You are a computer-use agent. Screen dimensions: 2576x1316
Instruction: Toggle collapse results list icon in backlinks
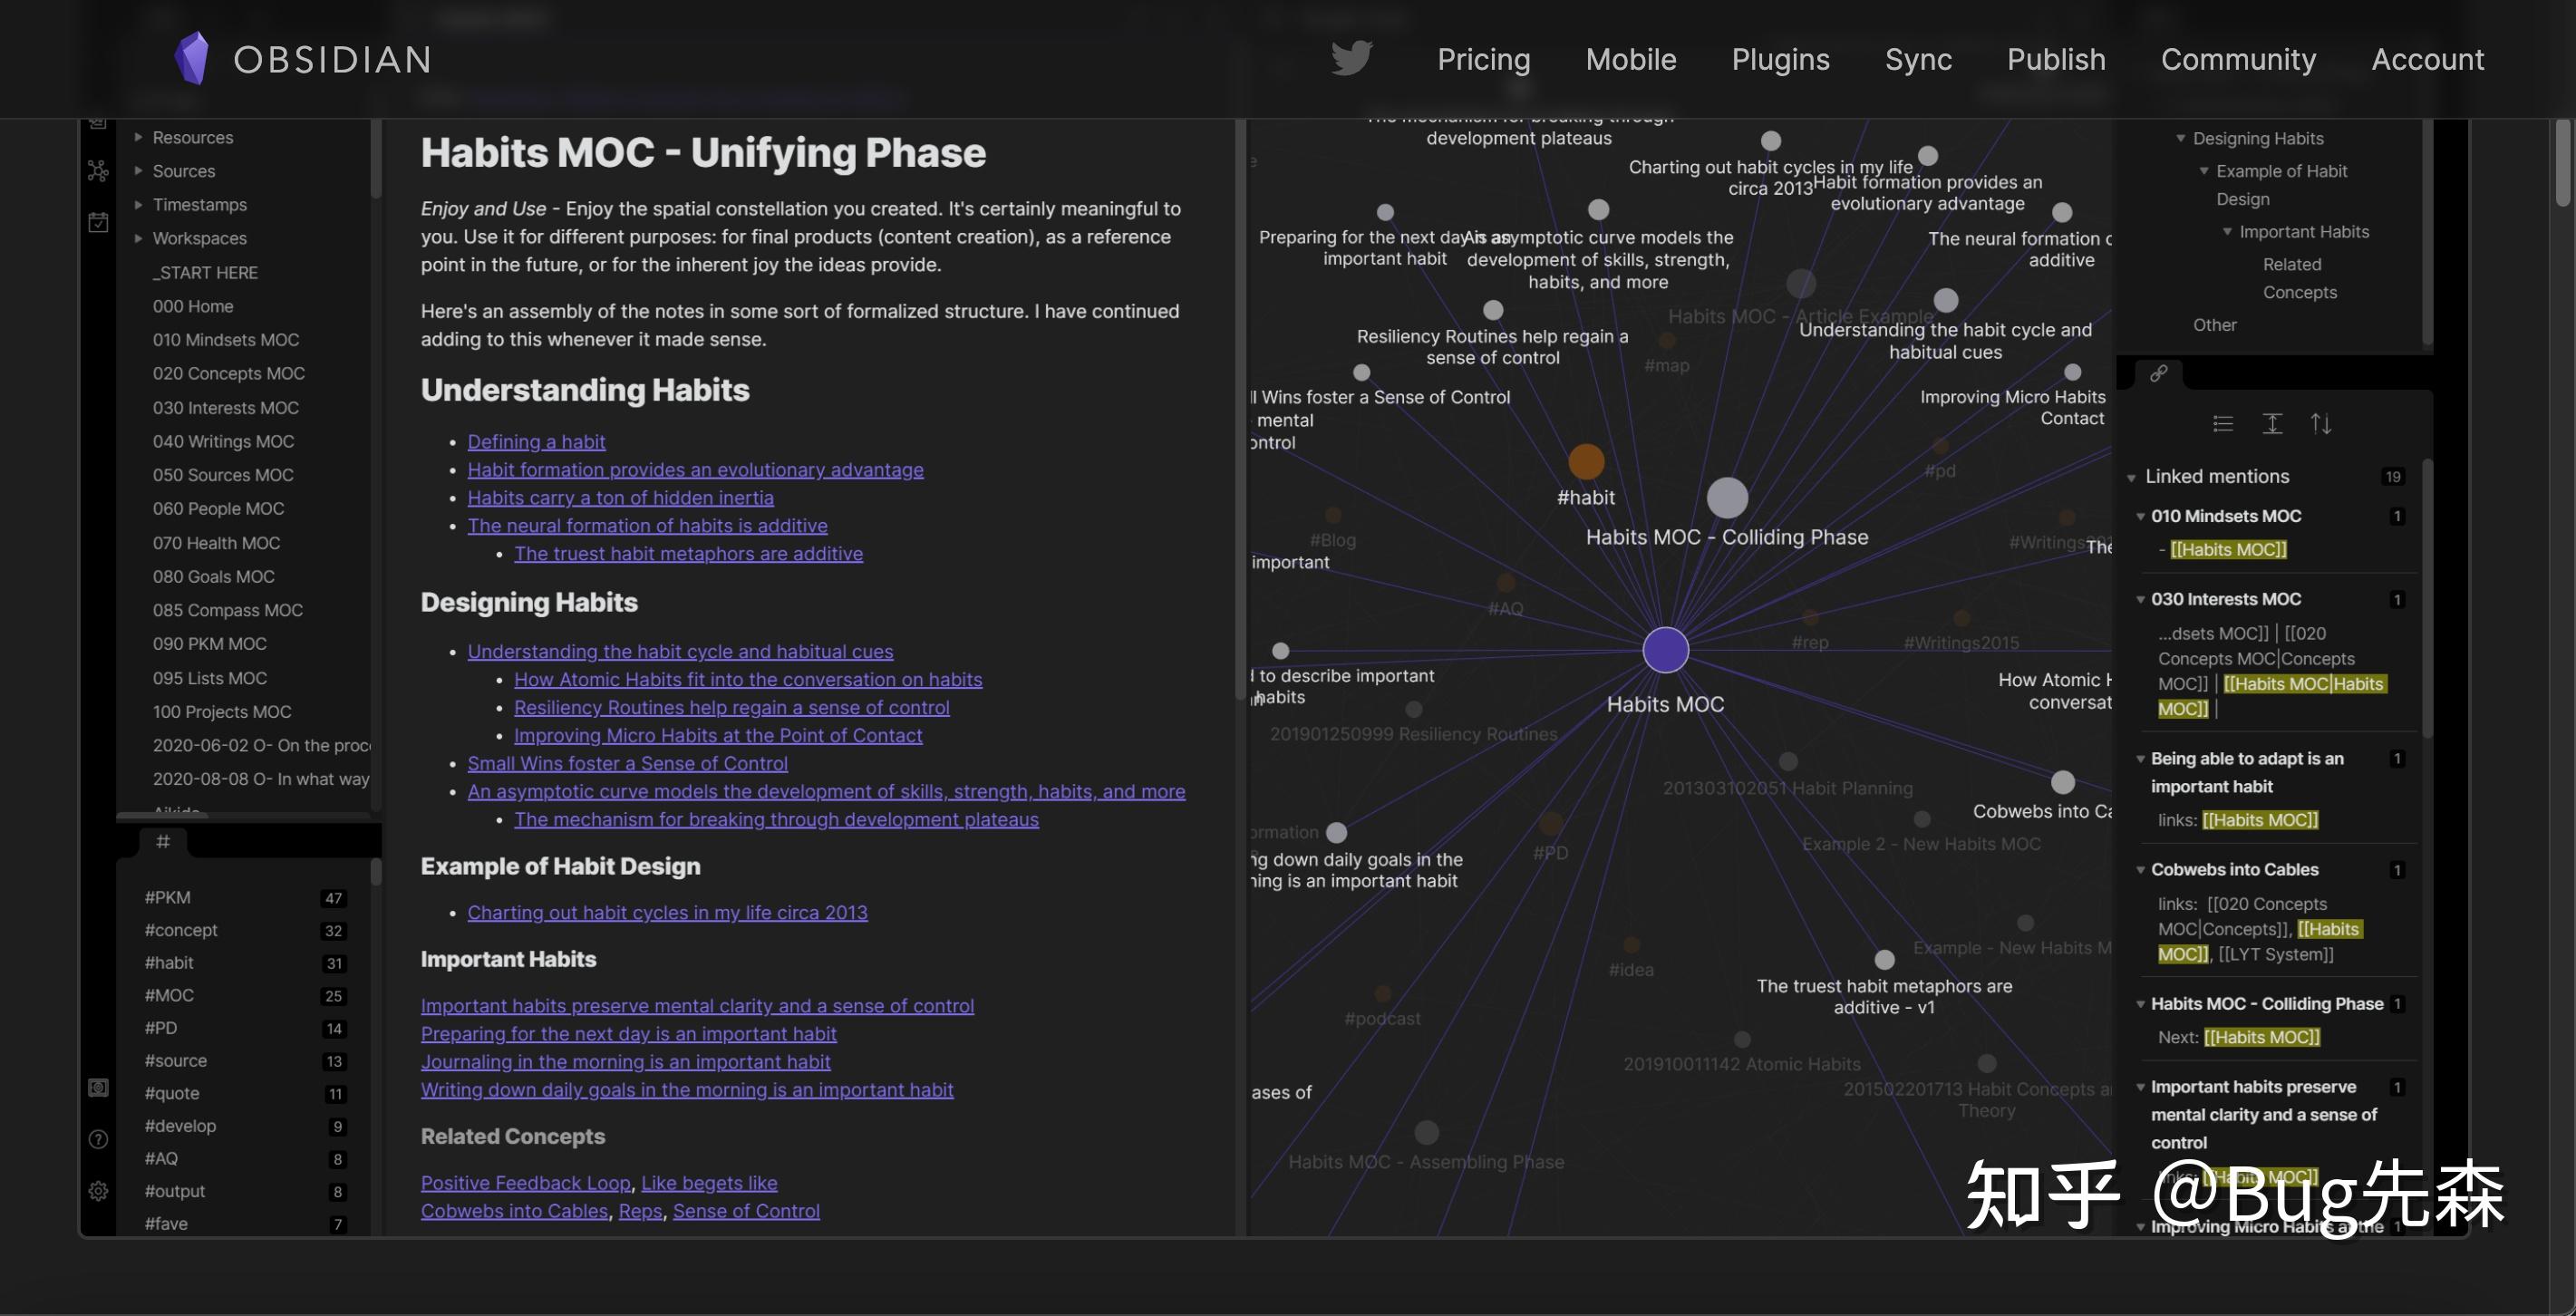tap(2223, 424)
